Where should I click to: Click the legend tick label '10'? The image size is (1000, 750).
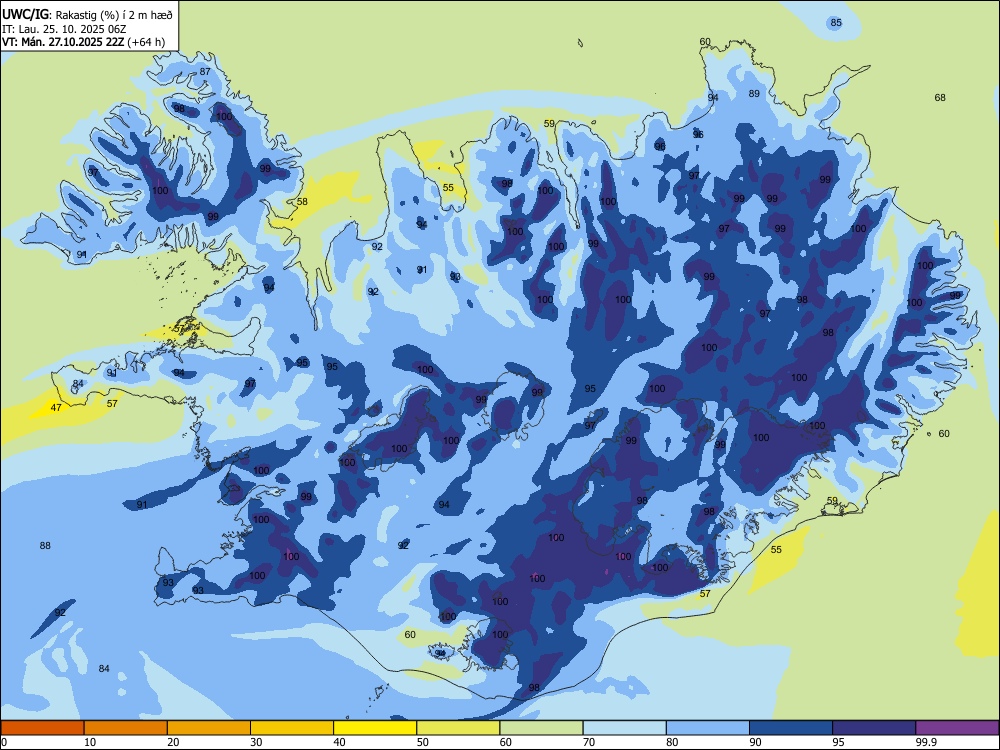point(90,742)
